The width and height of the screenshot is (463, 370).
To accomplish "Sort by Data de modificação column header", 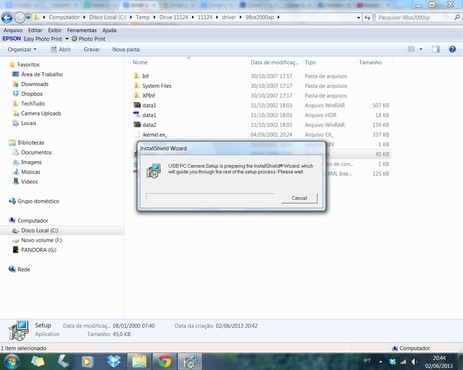I will tap(275, 62).
